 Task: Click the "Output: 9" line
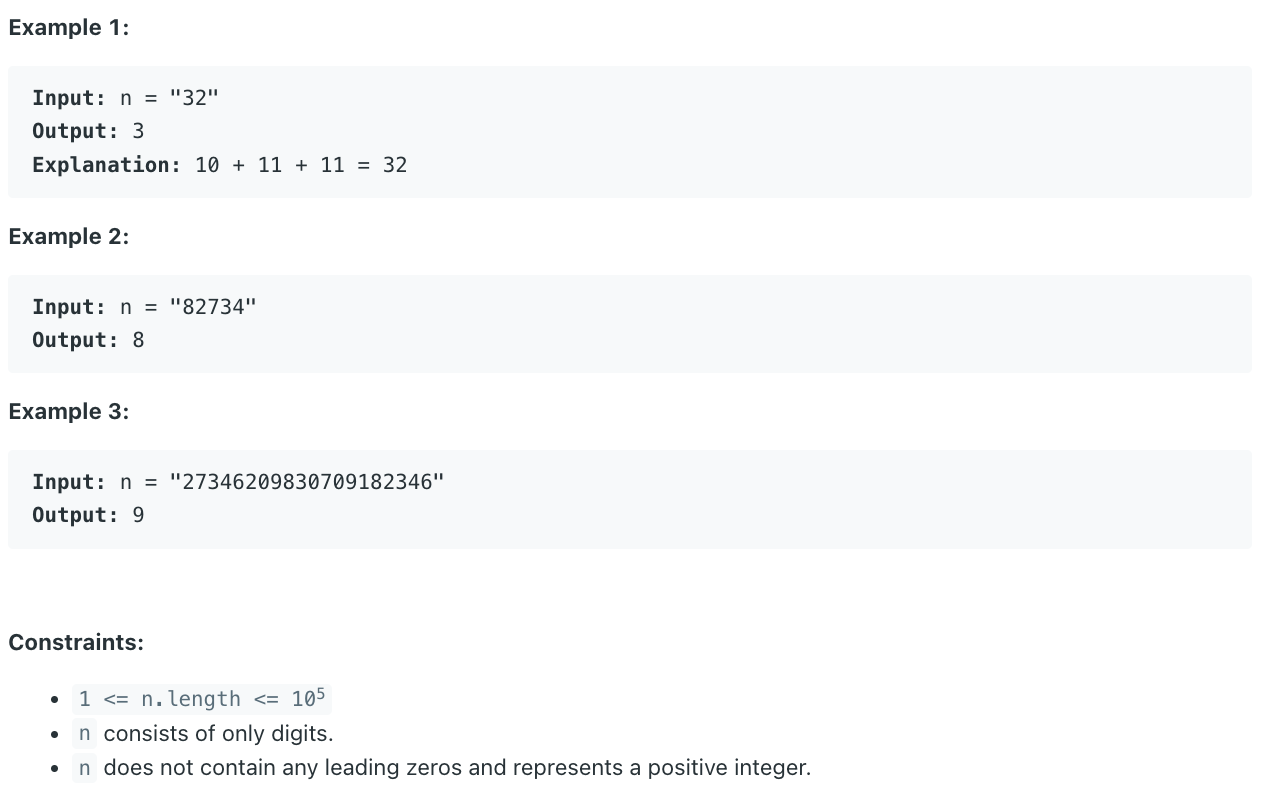coord(88,515)
